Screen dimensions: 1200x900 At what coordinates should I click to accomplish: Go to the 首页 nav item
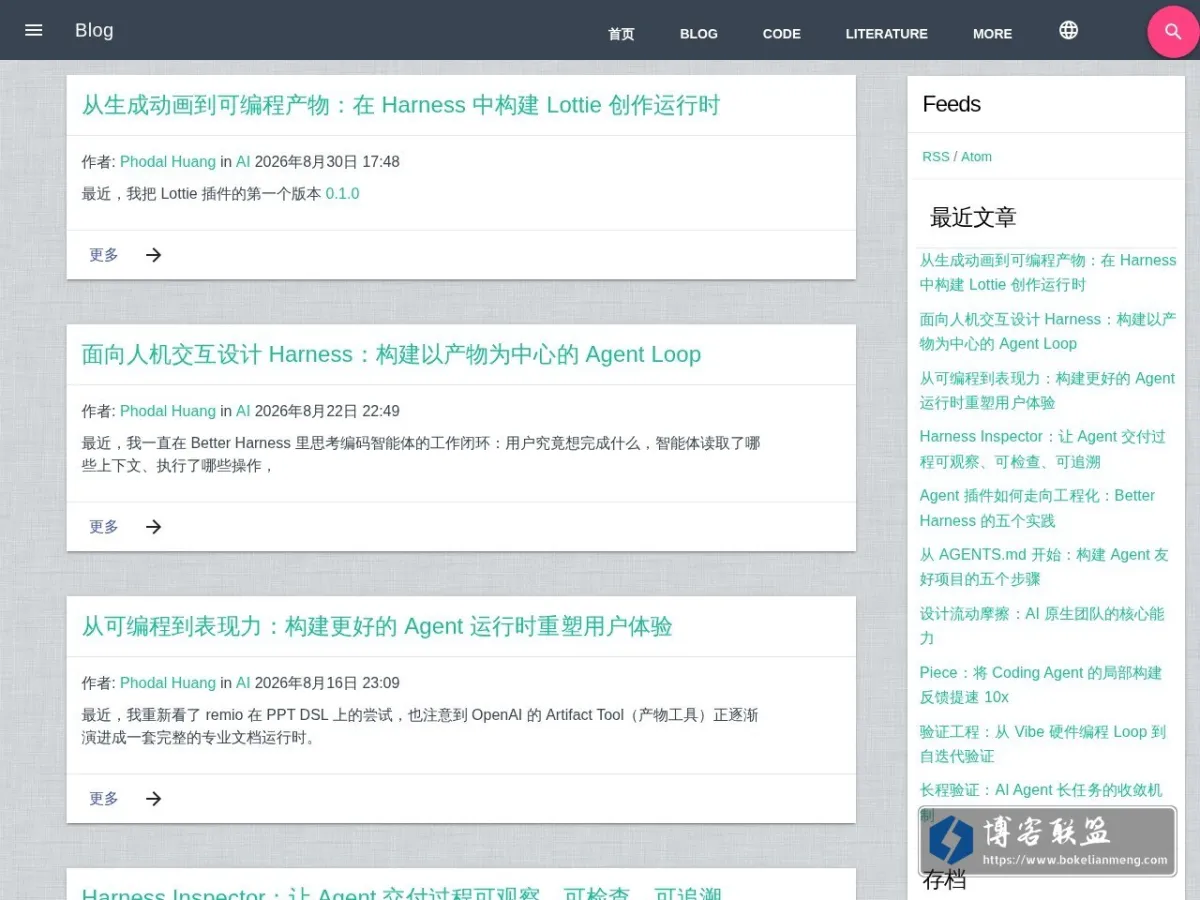point(621,34)
